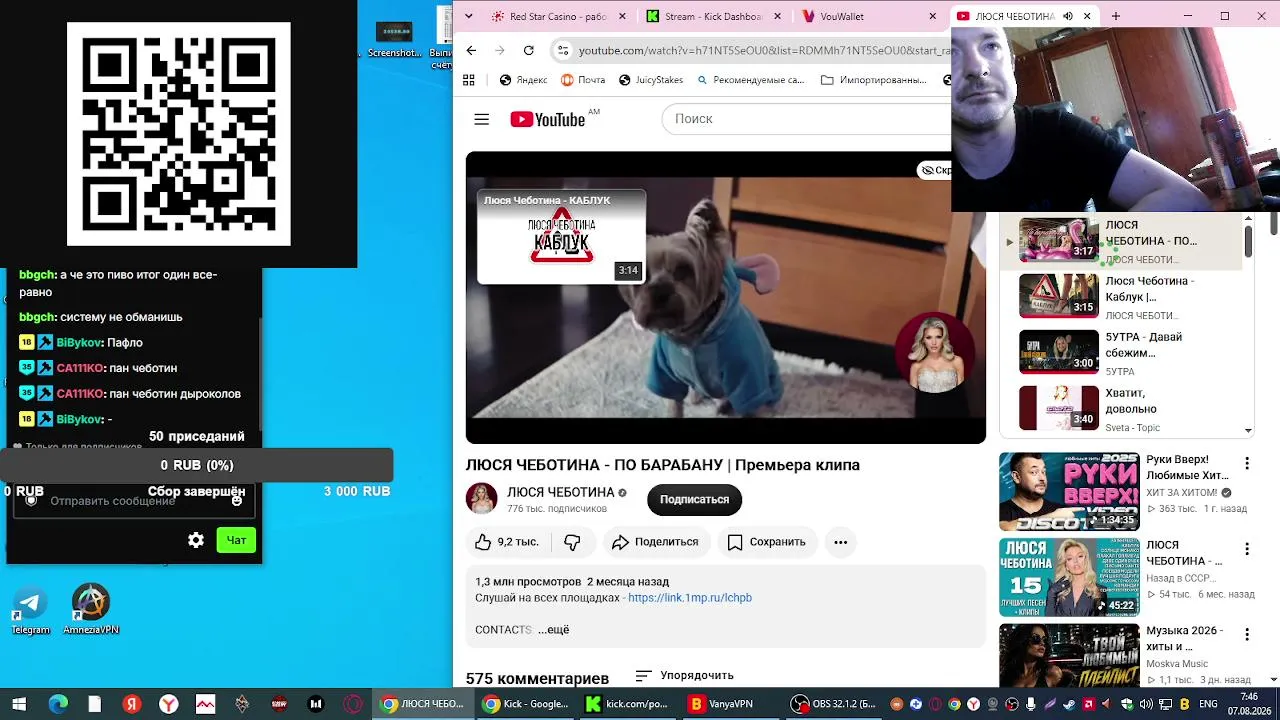The height and width of the screenshot is (720, 1280).
Task: Open chat settings gear in Kick chat
Action: coord(196,540)
